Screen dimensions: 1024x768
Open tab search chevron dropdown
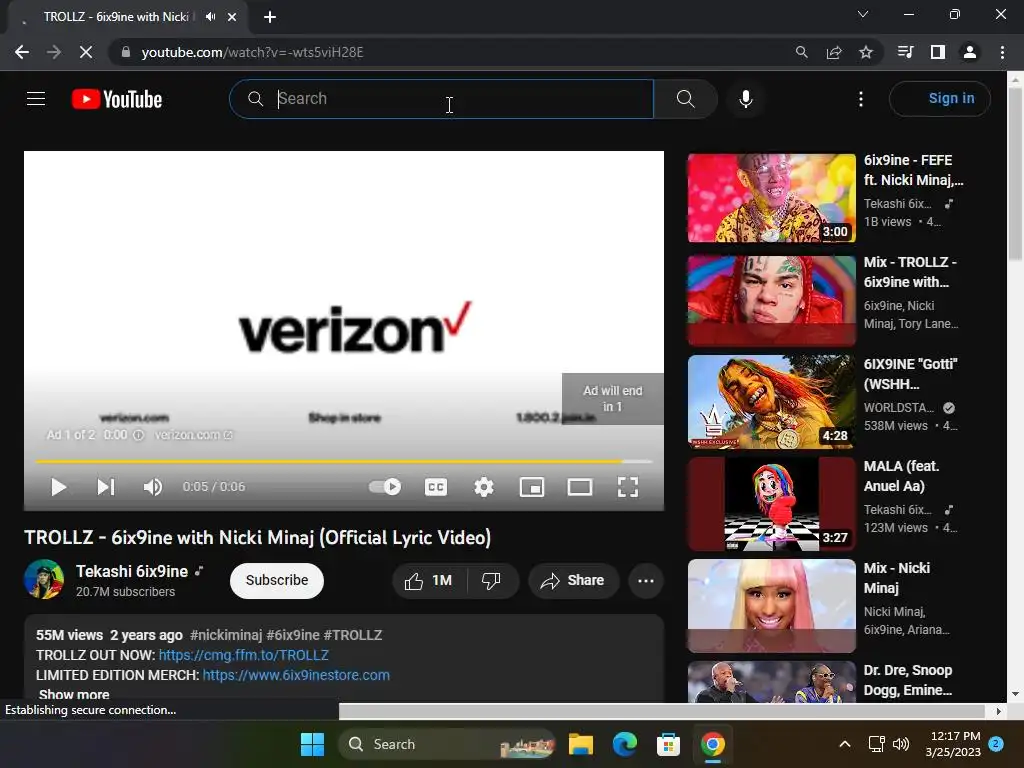pos(863,14)
